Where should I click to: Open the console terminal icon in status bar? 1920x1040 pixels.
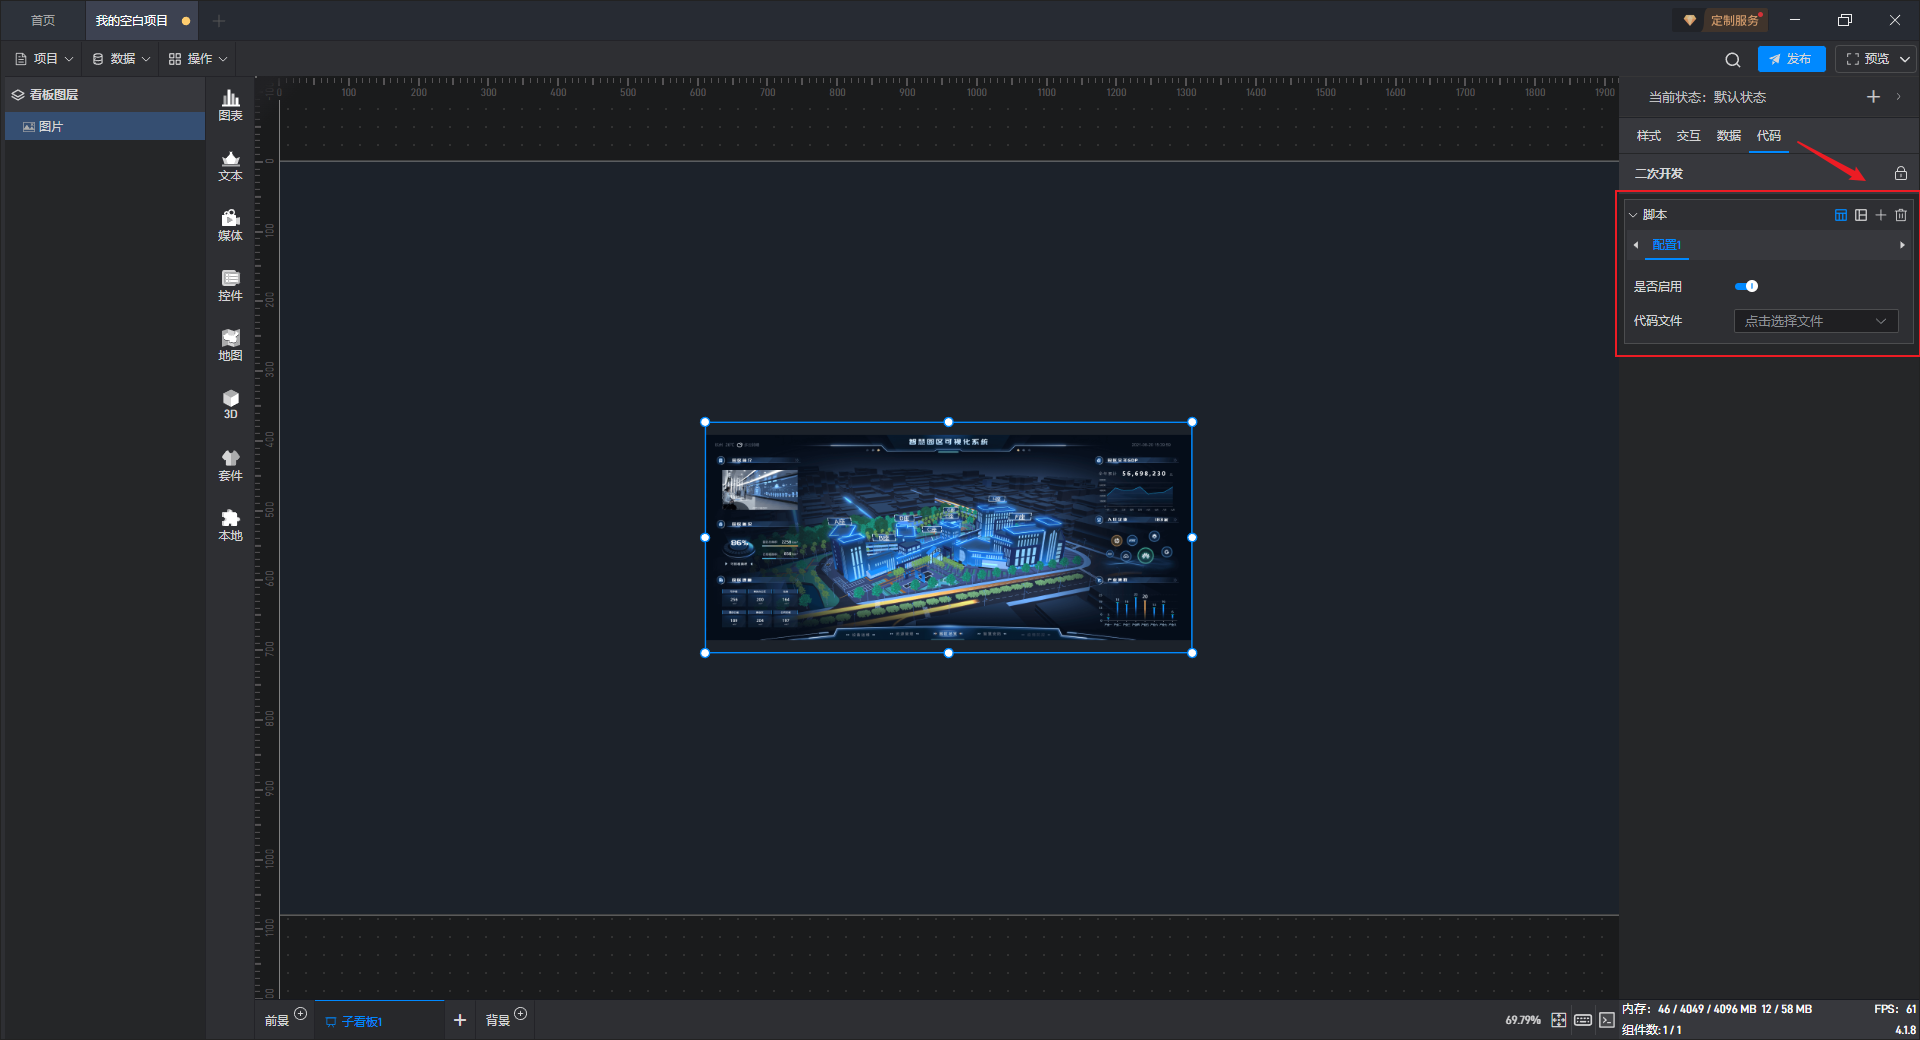pos(1606,1020)
